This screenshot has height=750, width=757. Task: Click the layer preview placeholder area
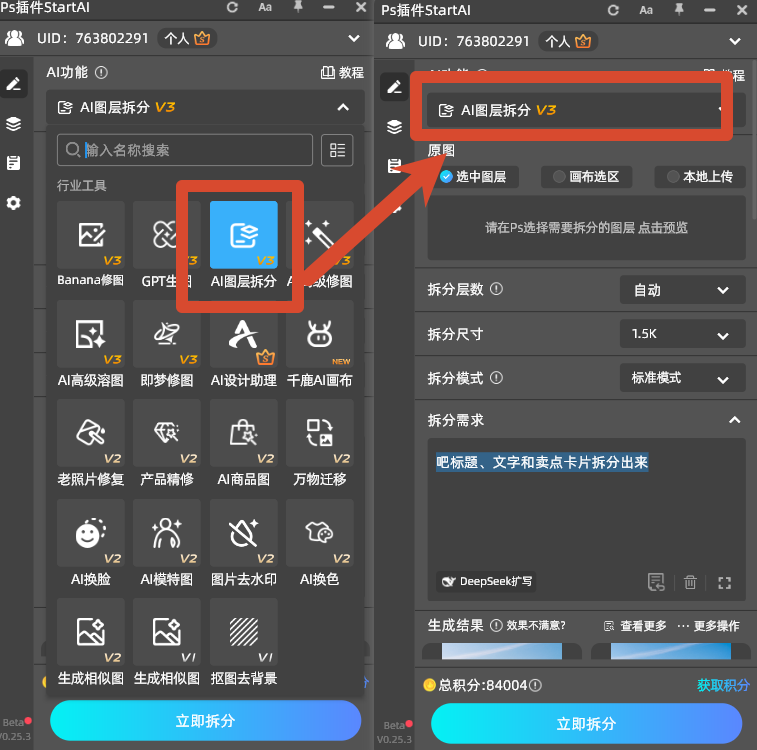tap(587, 228)
